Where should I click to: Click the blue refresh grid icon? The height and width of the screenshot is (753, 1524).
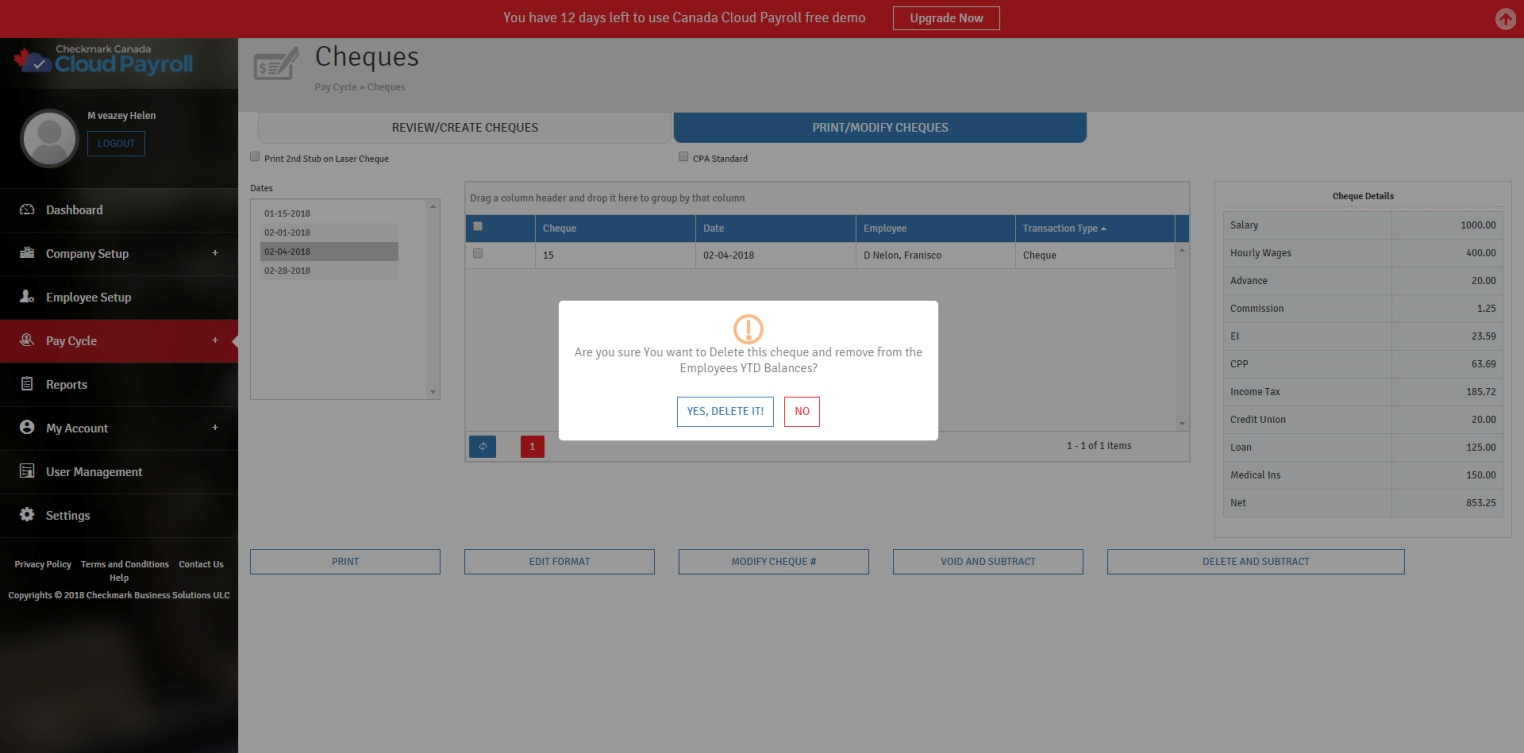tap(482, 446)
